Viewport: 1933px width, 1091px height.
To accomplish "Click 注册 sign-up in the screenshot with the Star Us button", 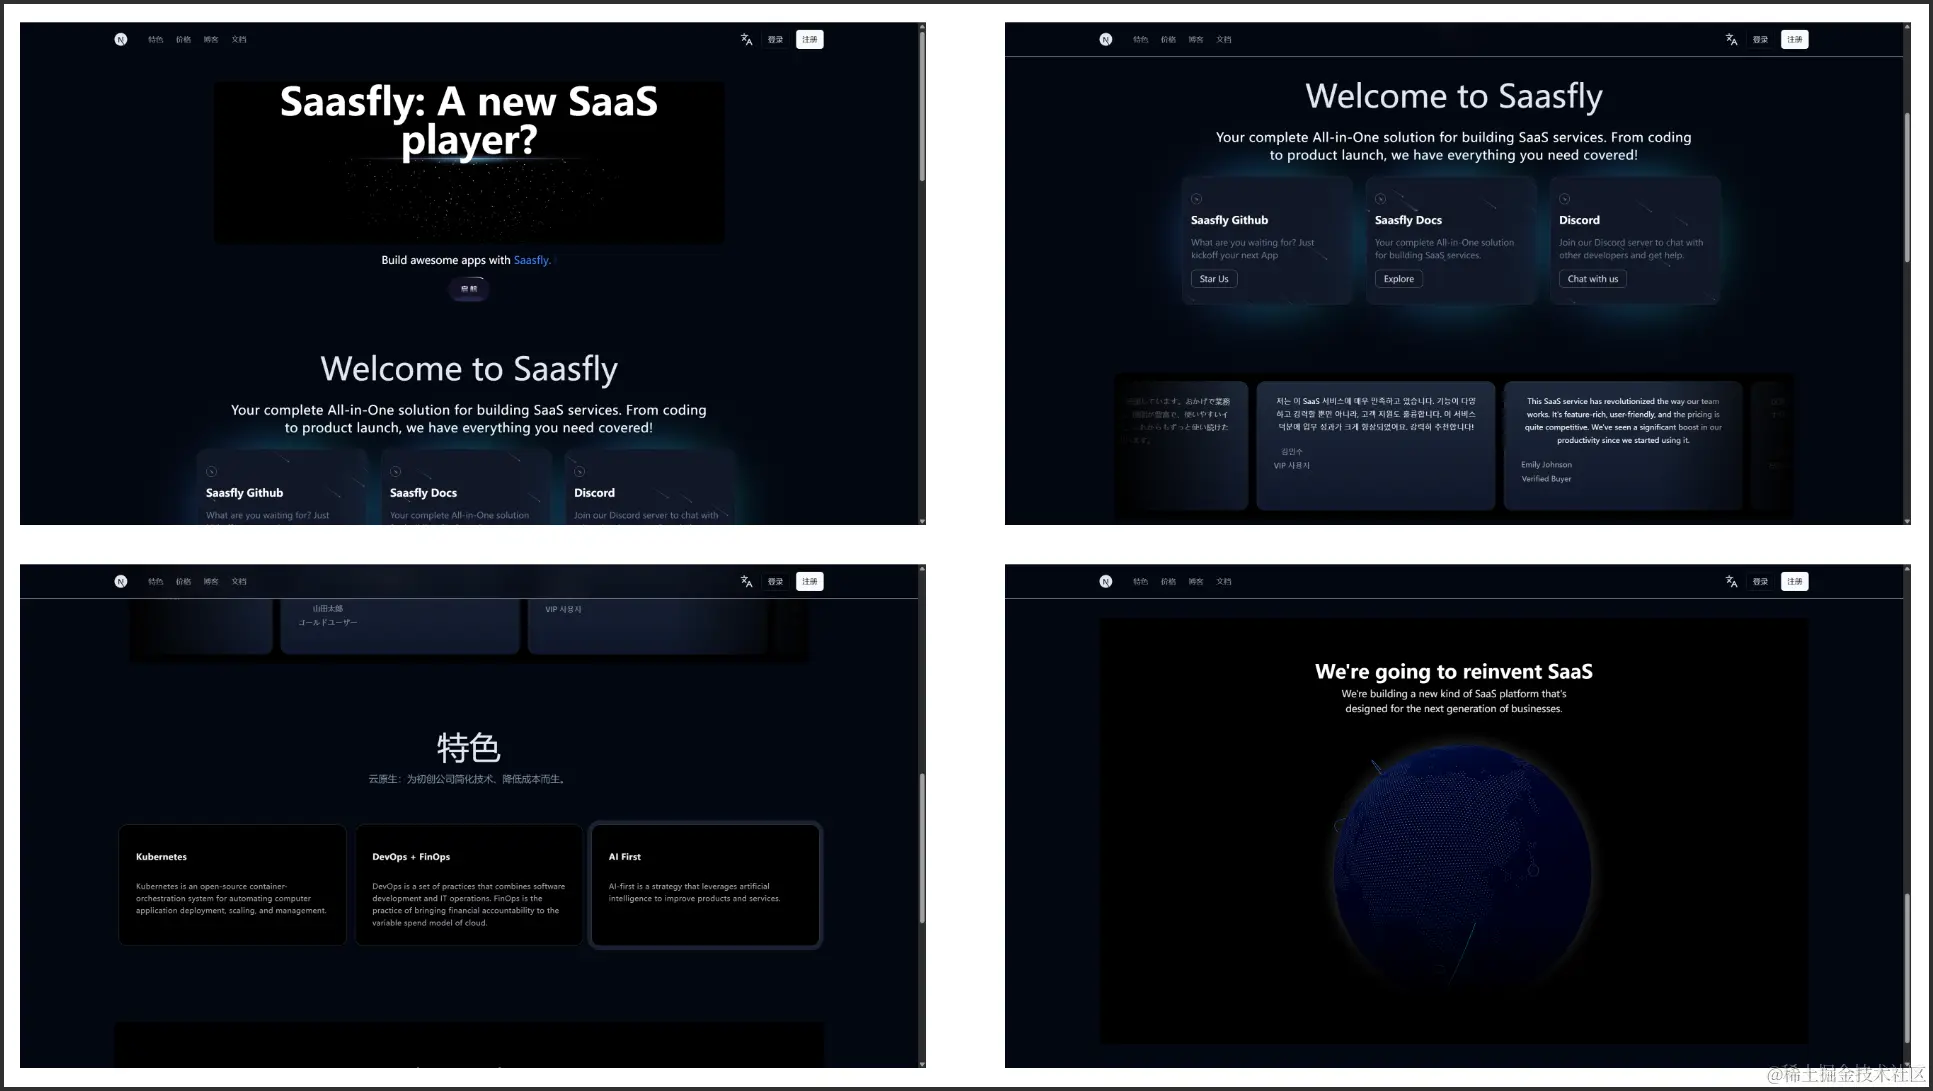I will click(x=1795, y=40).
